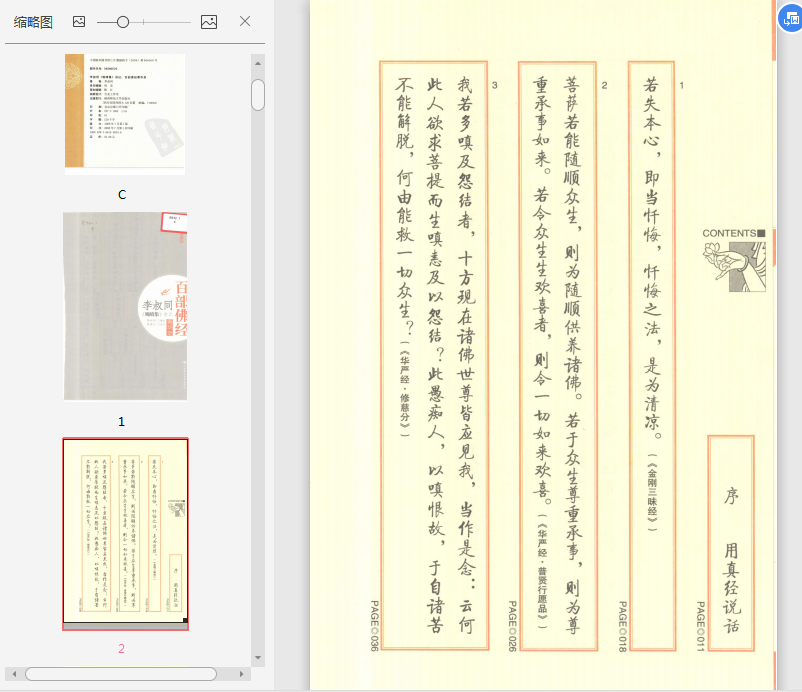This screenshot has height=692, width=802.
Task: Click the vertical scrollbar thumb in thumbnail panel
Action: point(258,95)
